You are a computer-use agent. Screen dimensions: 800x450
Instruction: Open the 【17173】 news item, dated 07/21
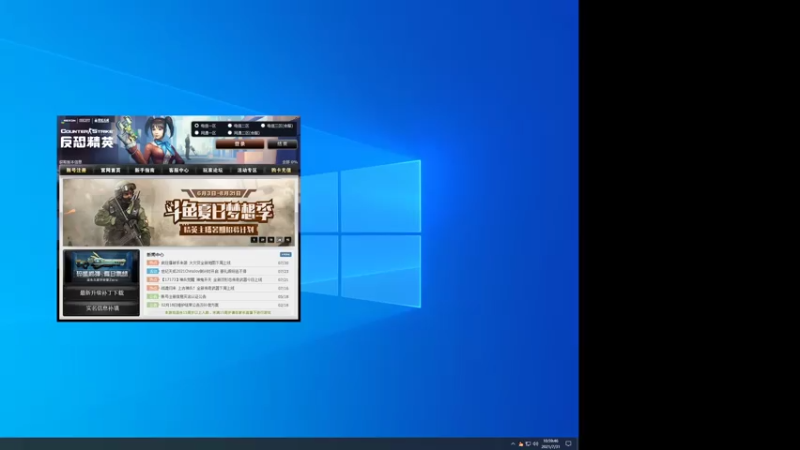point(218,280)
